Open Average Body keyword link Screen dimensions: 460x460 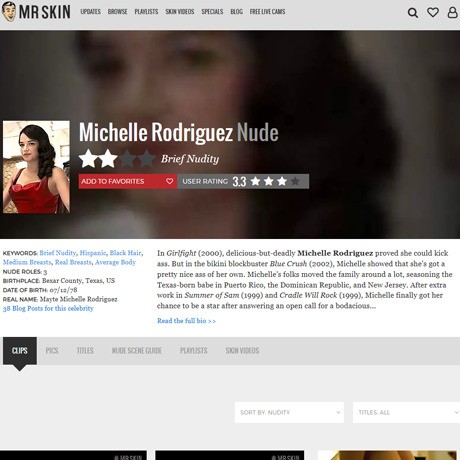tap(115, 262)
